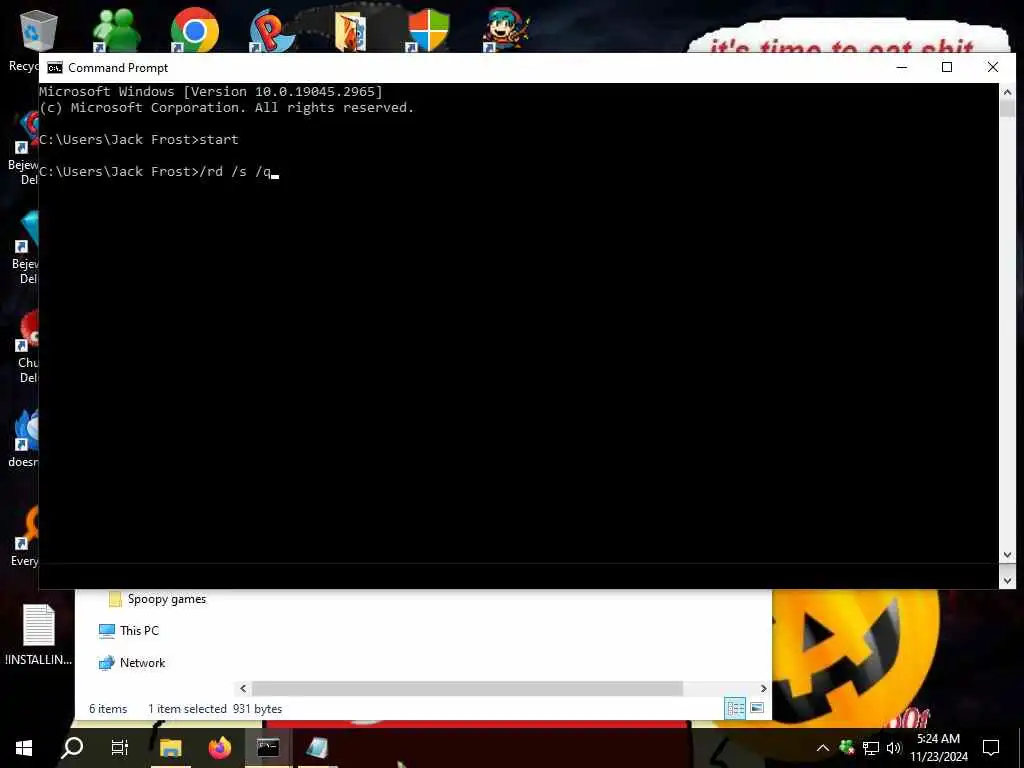Image resolution: width=1024 pixels, height=768 pixels.
Task: Click the Command Prompt taskbar button
Action: pos(268,748)
